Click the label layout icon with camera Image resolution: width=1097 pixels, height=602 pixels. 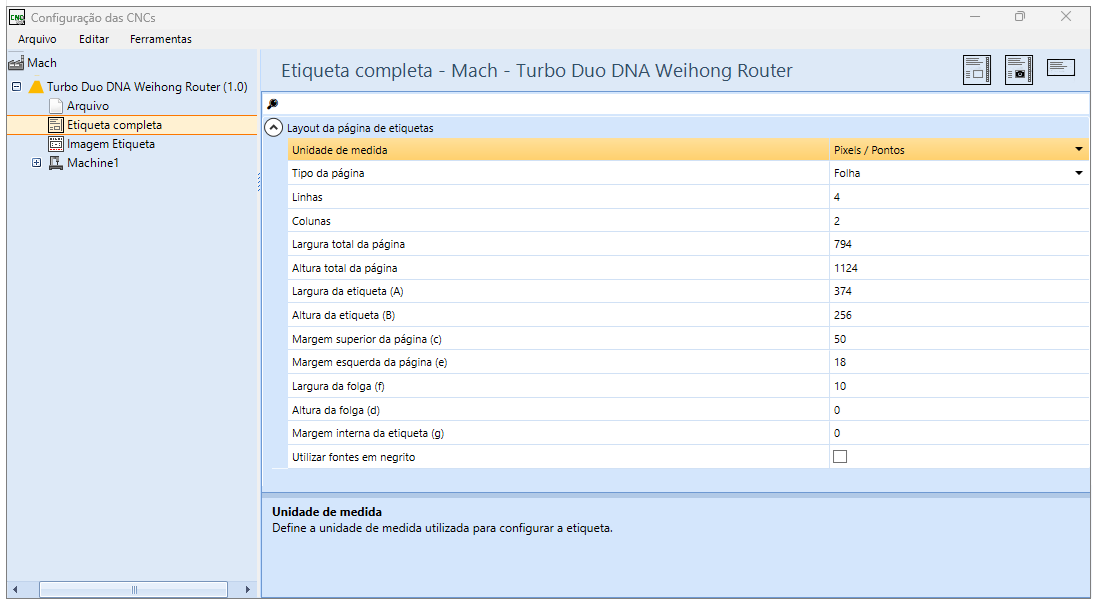pos(1019,70)
